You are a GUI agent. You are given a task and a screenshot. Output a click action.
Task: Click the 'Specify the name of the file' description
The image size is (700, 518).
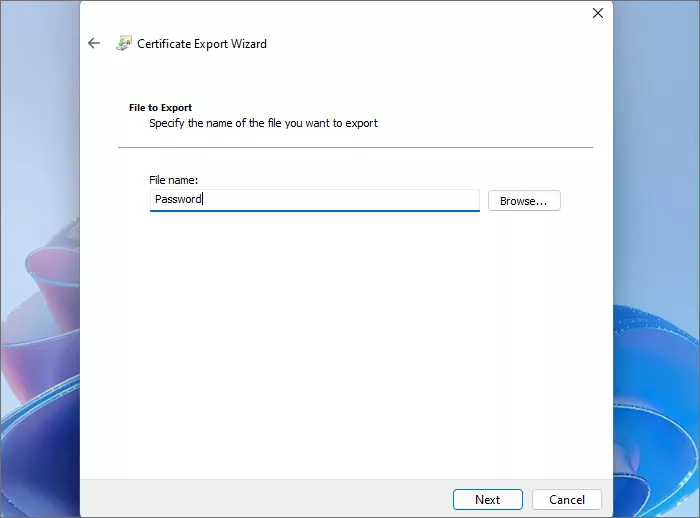click(x=263, y=124)
